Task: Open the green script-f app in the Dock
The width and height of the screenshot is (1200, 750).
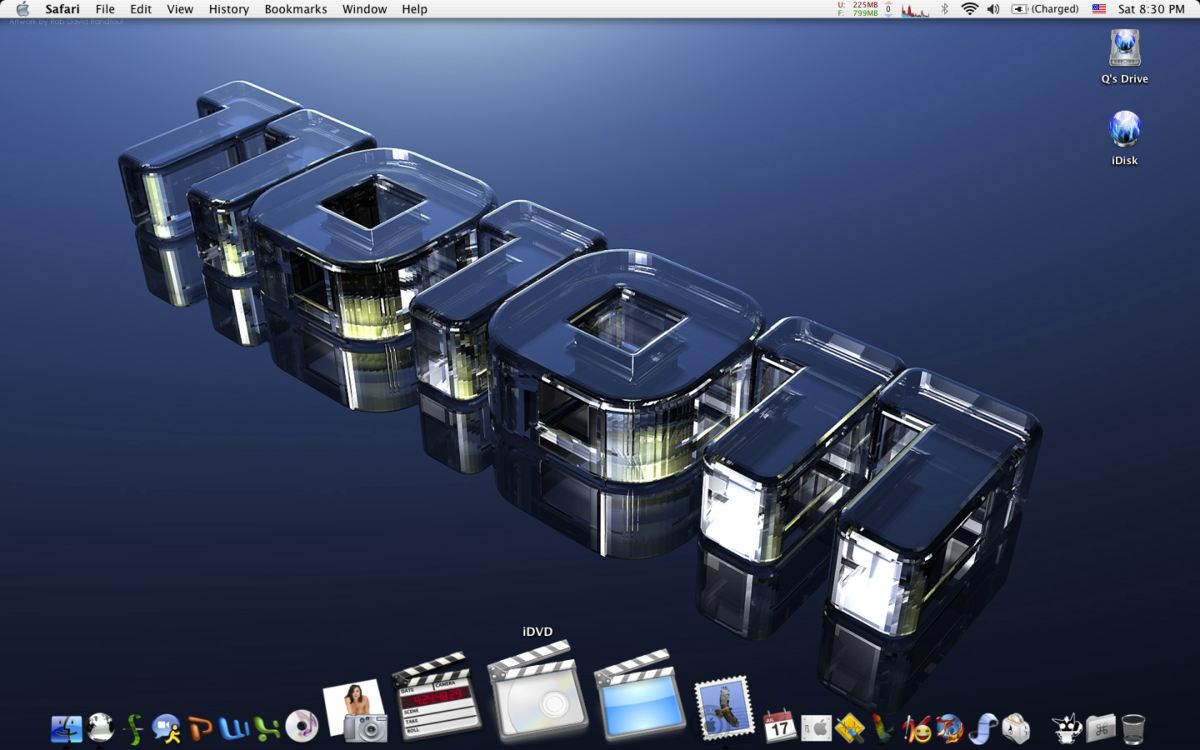Action: (x=134, y=728)
